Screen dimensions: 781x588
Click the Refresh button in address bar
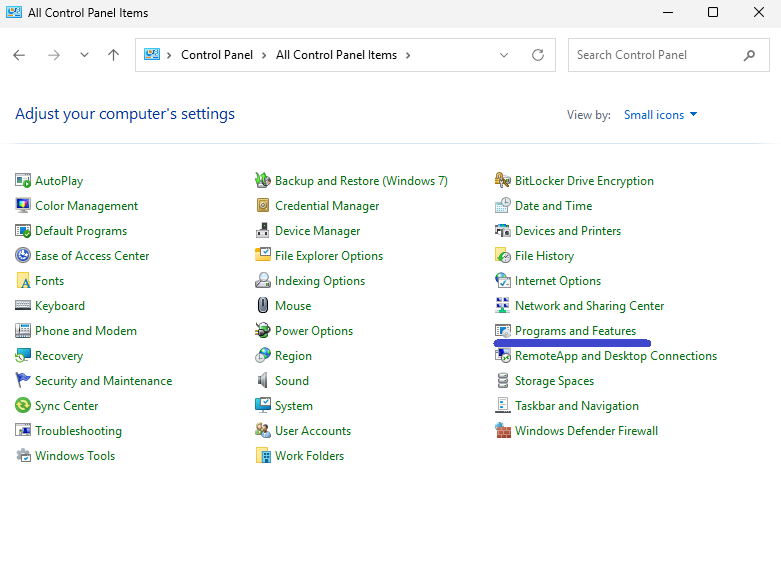[x=538, y=55]
